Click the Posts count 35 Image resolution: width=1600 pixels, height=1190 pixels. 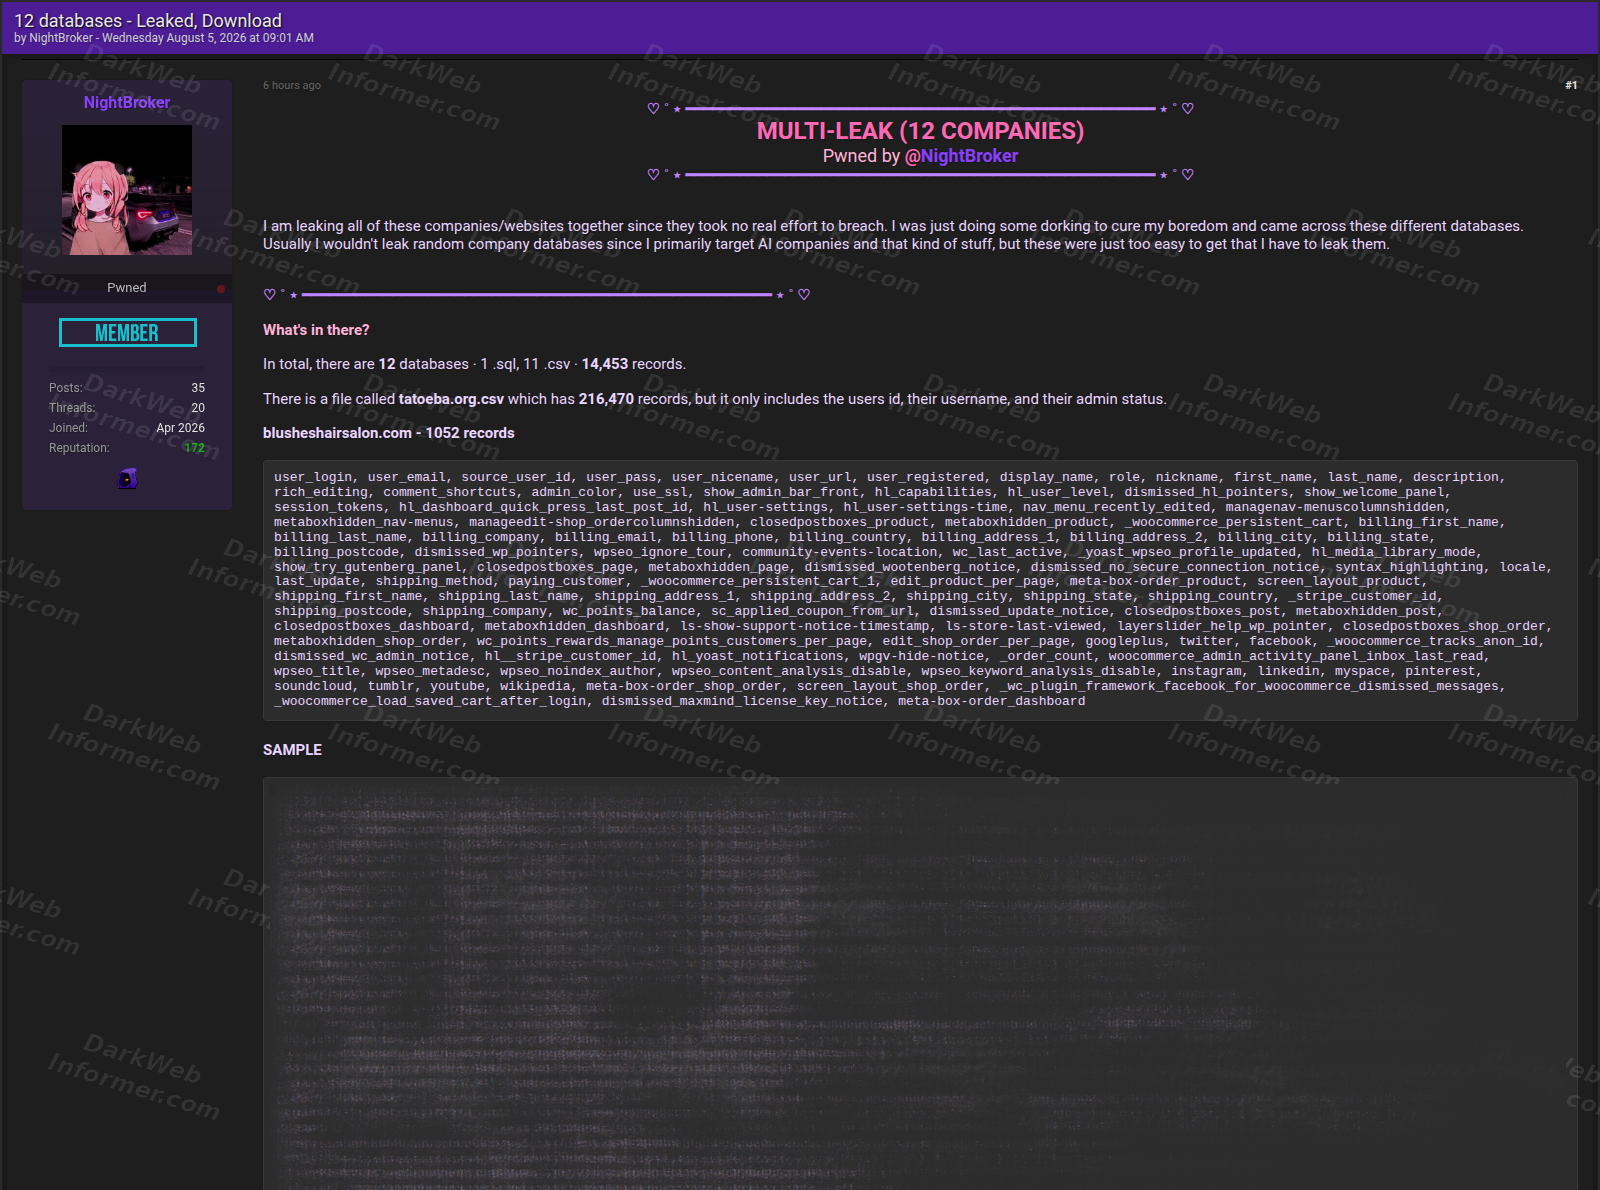tap(198, 388)
